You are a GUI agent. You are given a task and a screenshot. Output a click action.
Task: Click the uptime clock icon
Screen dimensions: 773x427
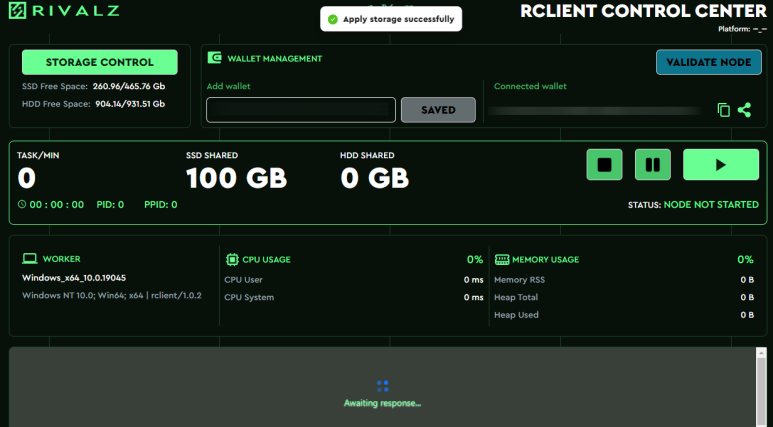point(22,204)
